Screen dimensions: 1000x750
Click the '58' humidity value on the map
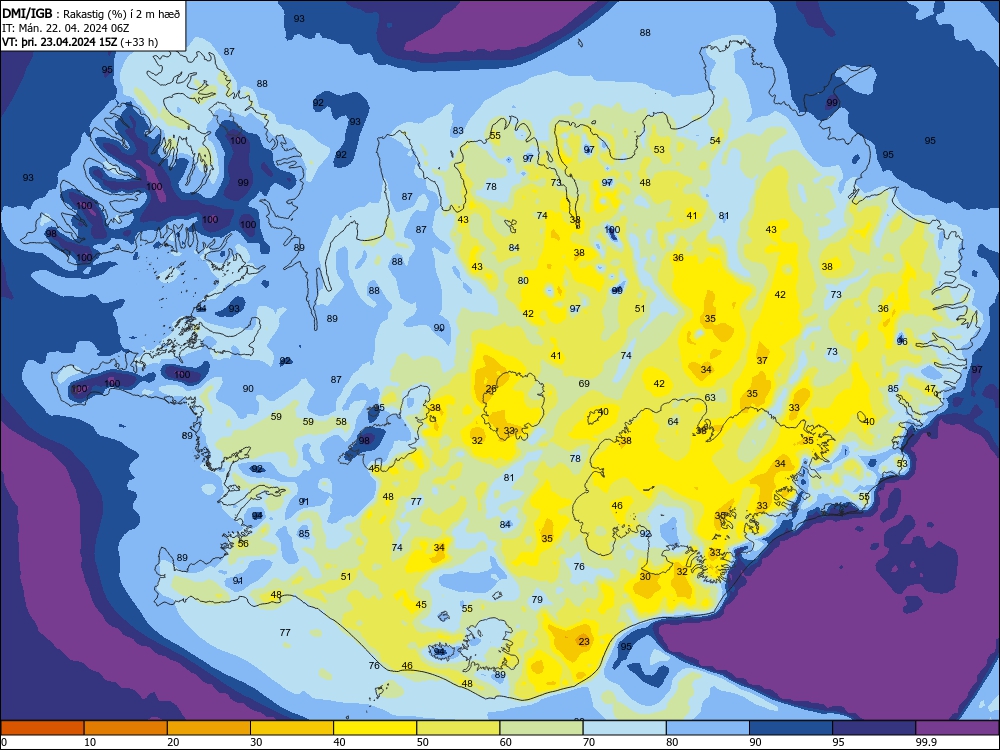click(x=341, y=422)
